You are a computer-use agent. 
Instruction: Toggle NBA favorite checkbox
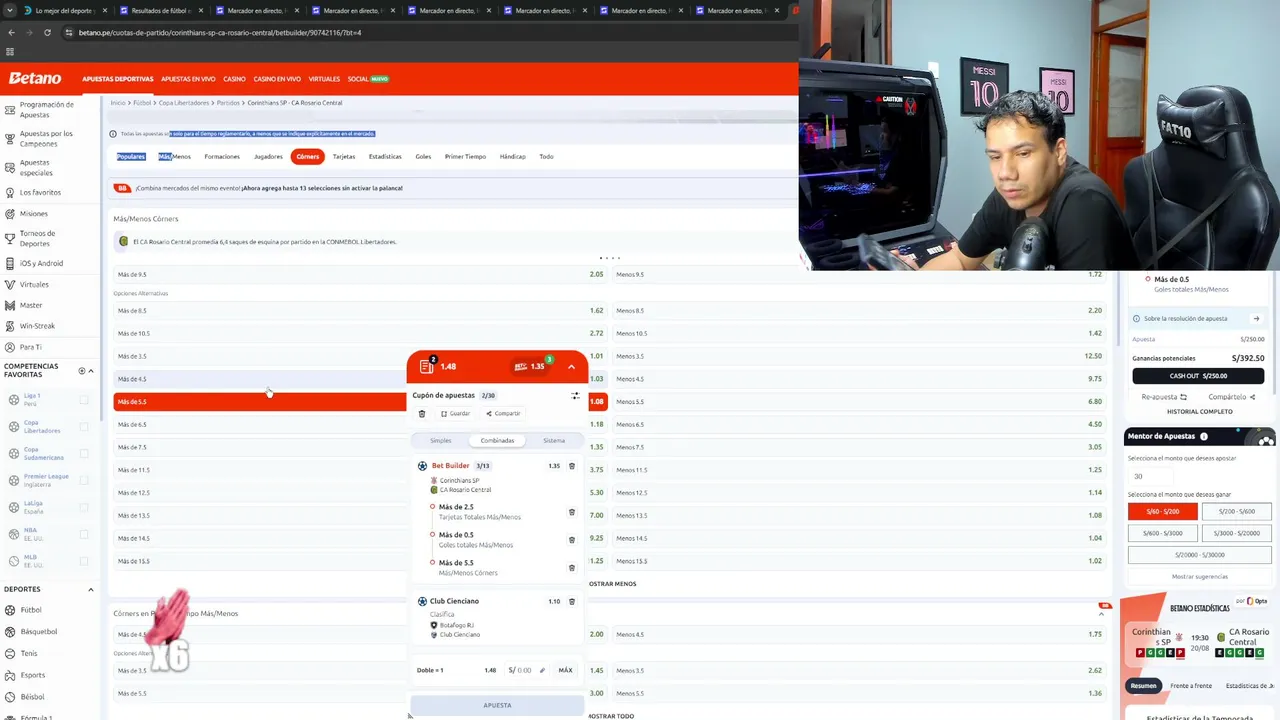tap(84, 534)
